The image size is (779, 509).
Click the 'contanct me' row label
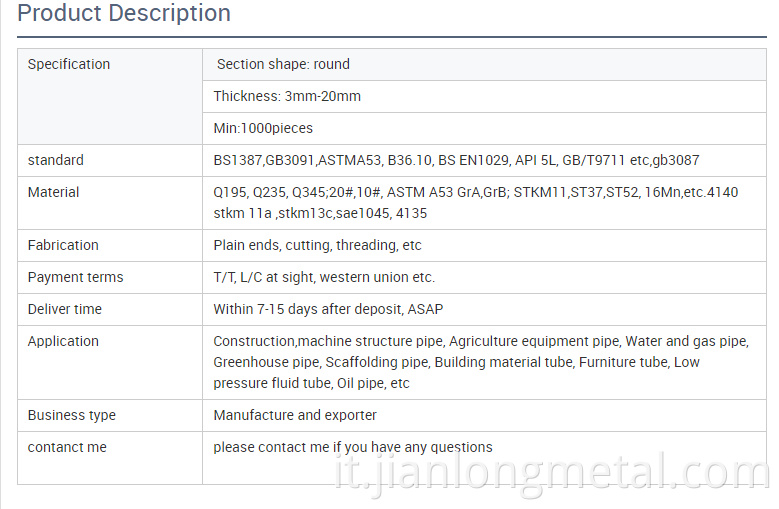67,447
